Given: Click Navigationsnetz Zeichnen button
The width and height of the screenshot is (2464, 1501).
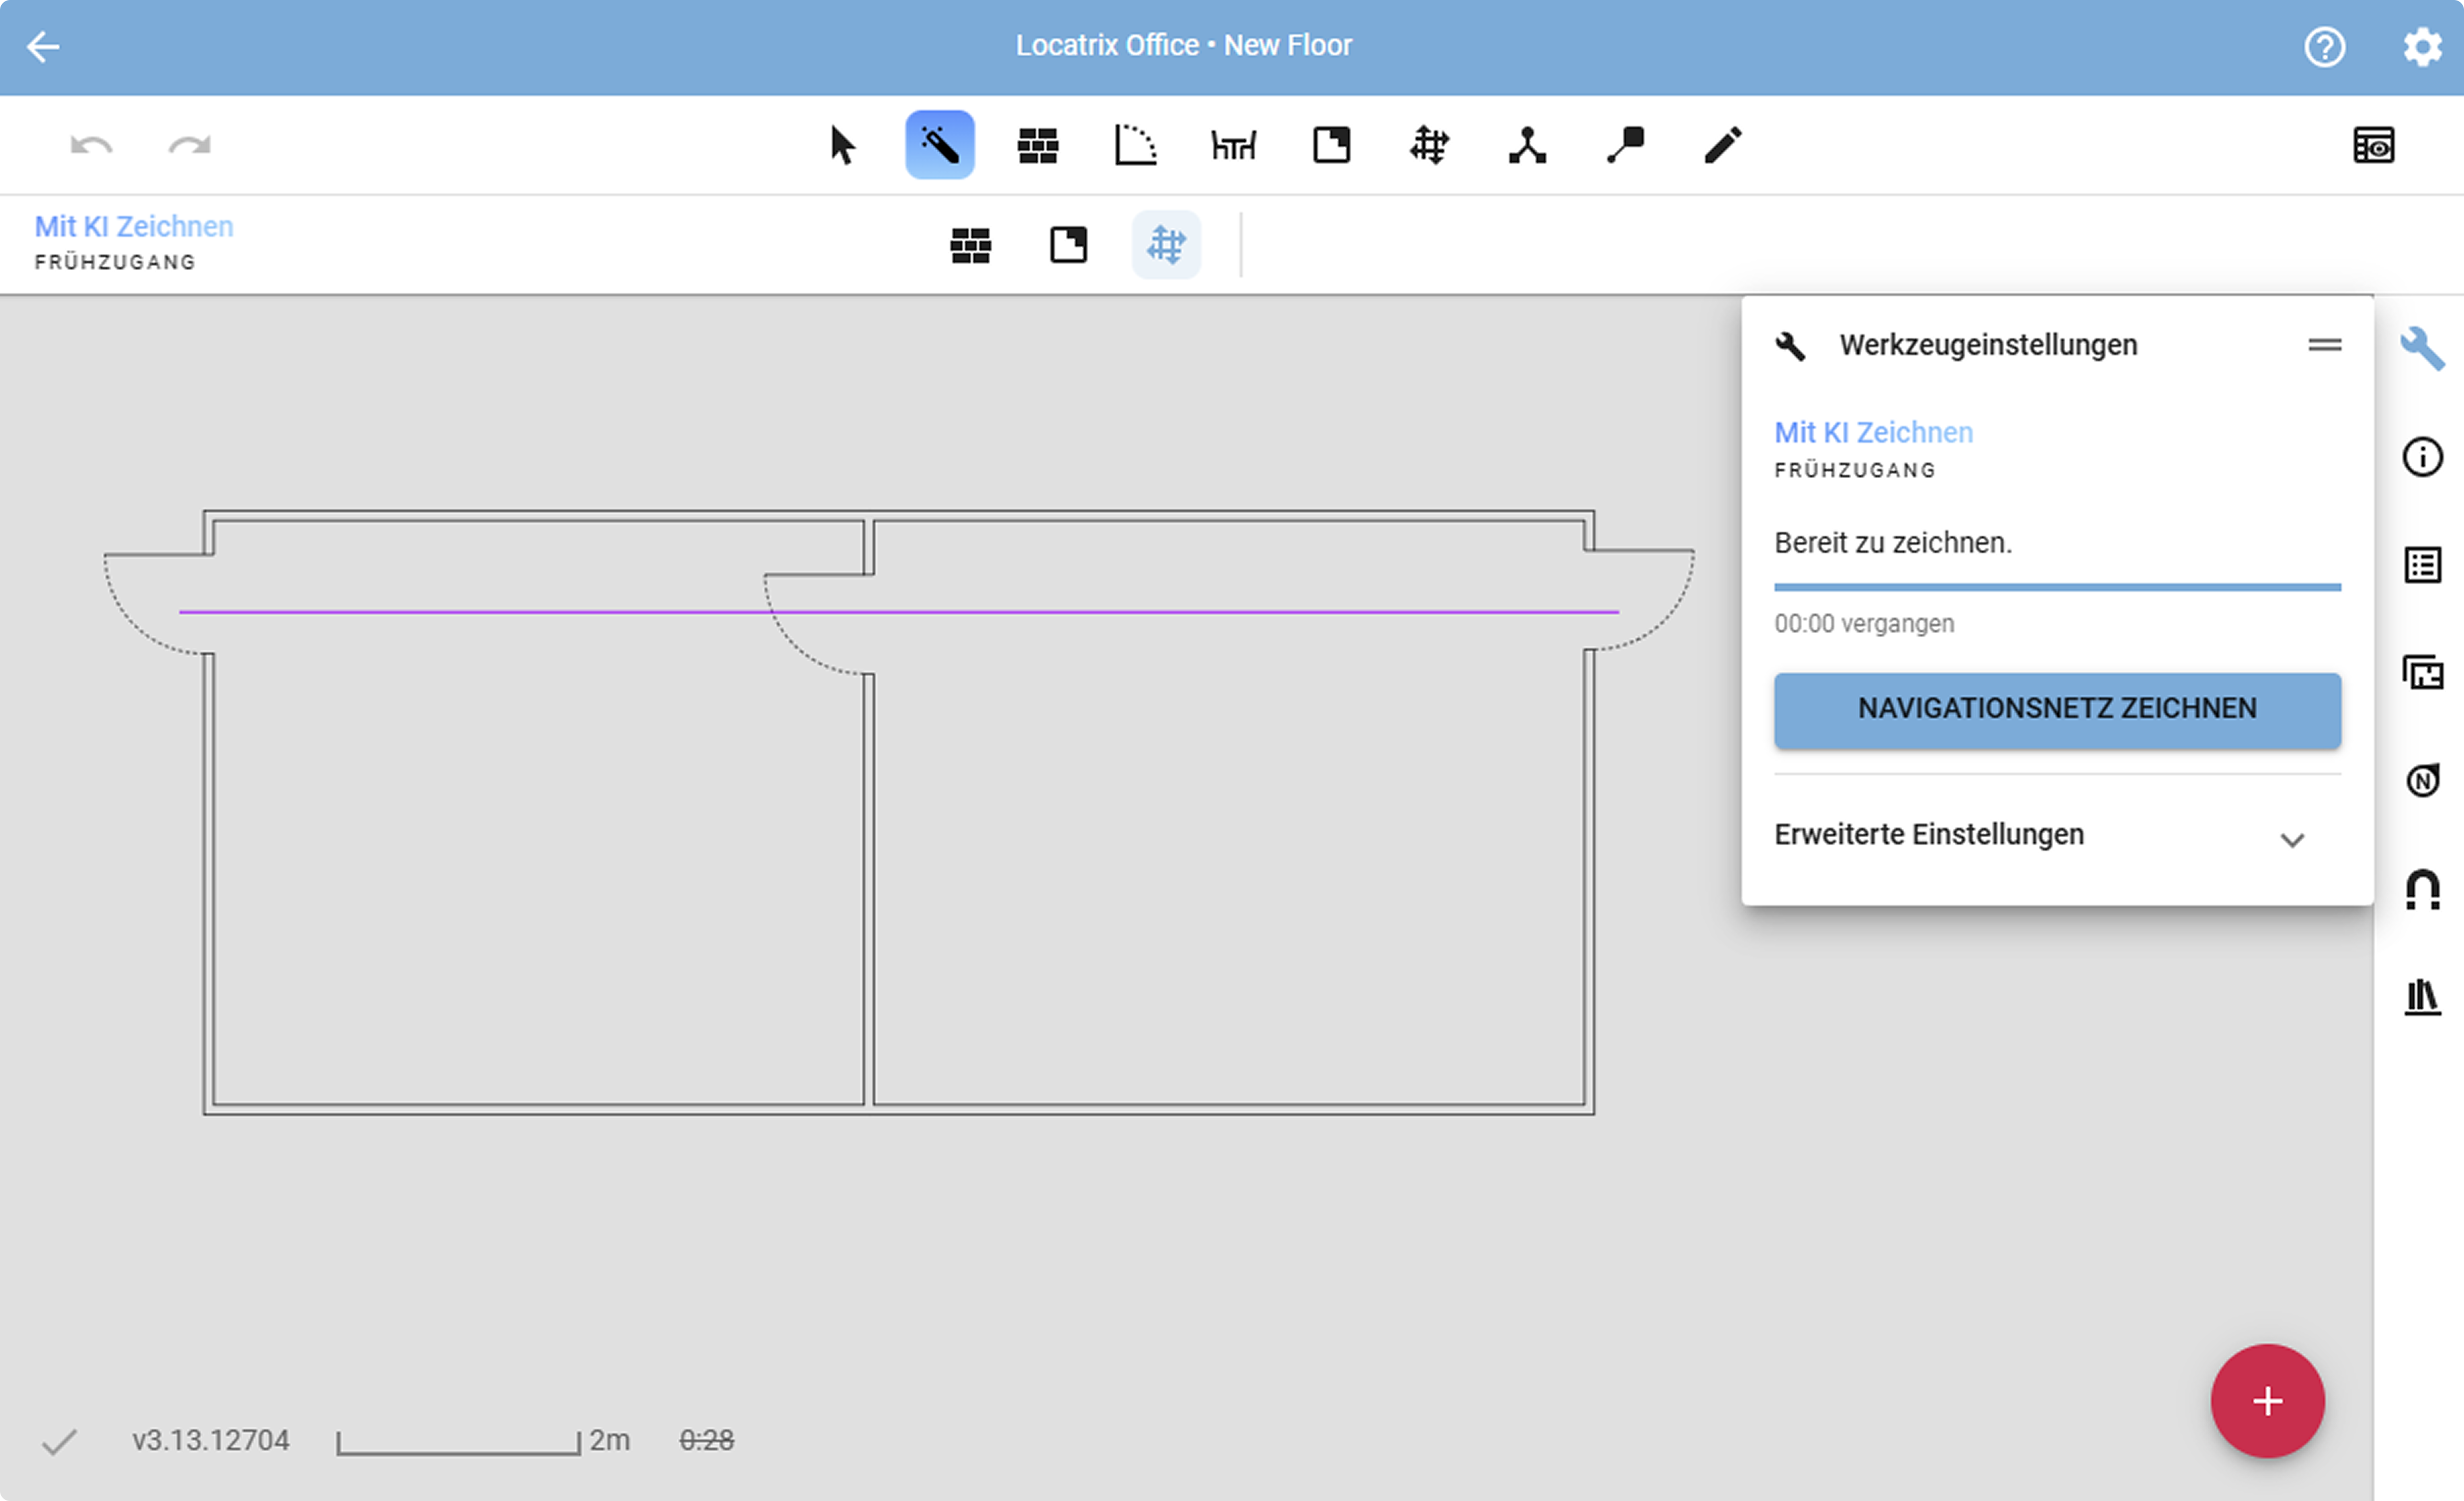Looking at the screenshot, I should coord(2056,709).
